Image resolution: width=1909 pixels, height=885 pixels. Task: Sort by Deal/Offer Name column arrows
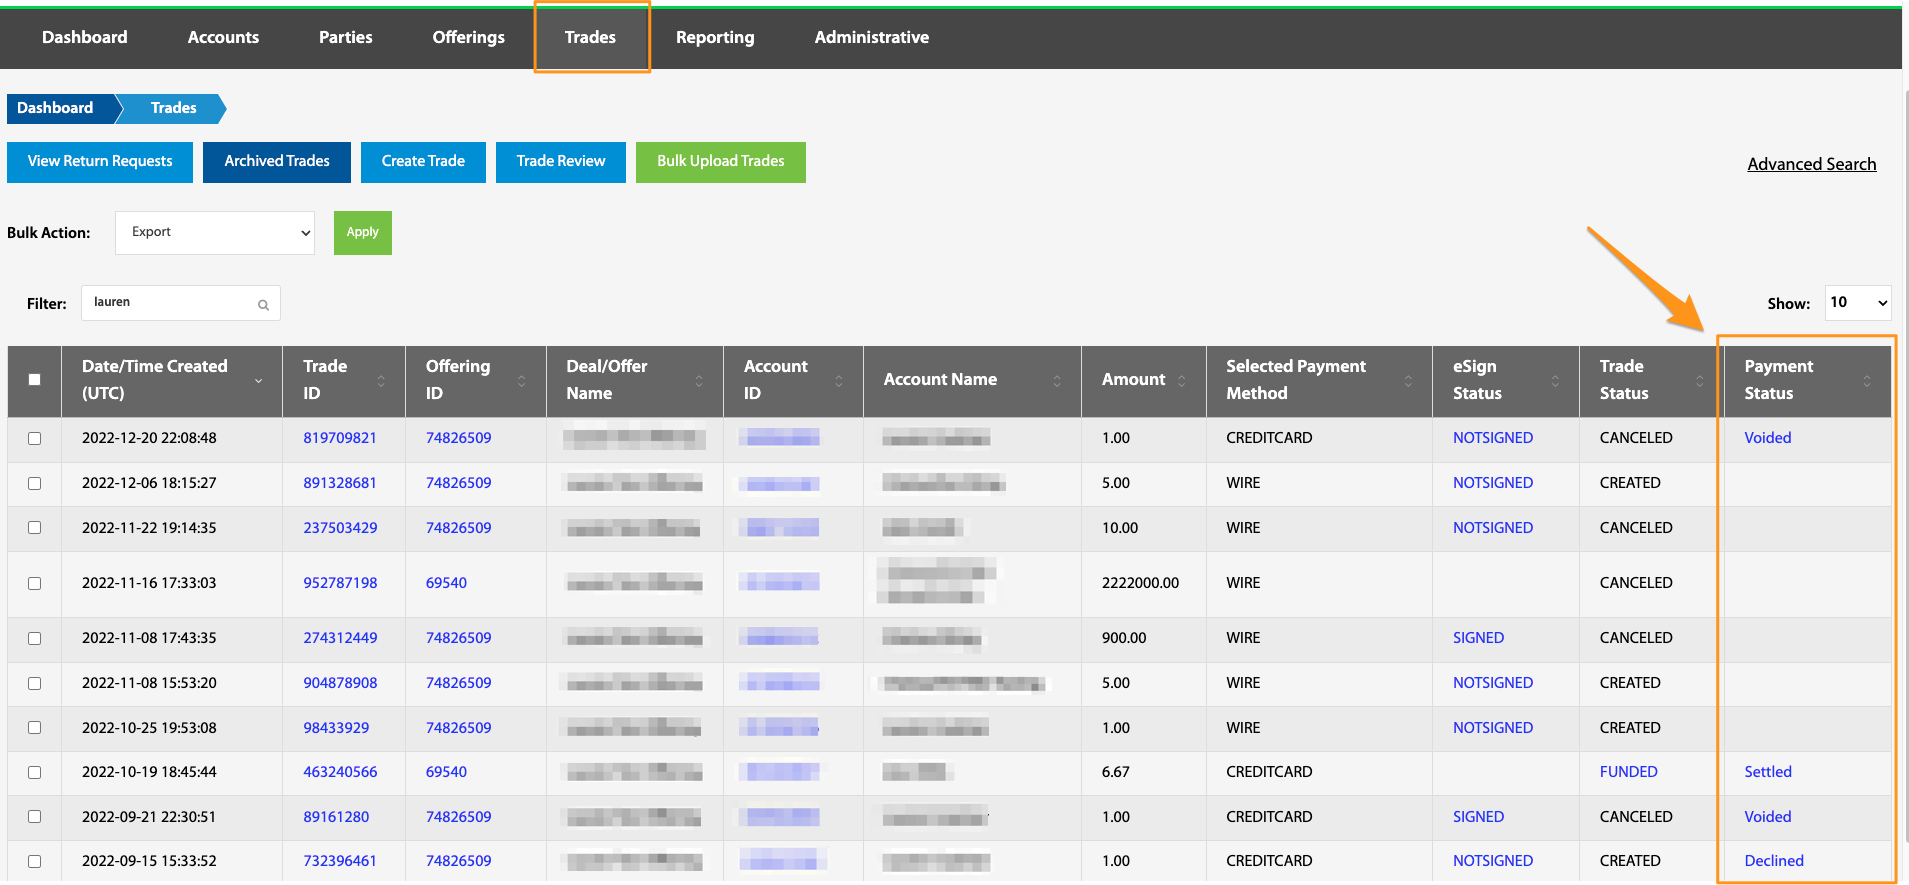(x=699, y=381)
